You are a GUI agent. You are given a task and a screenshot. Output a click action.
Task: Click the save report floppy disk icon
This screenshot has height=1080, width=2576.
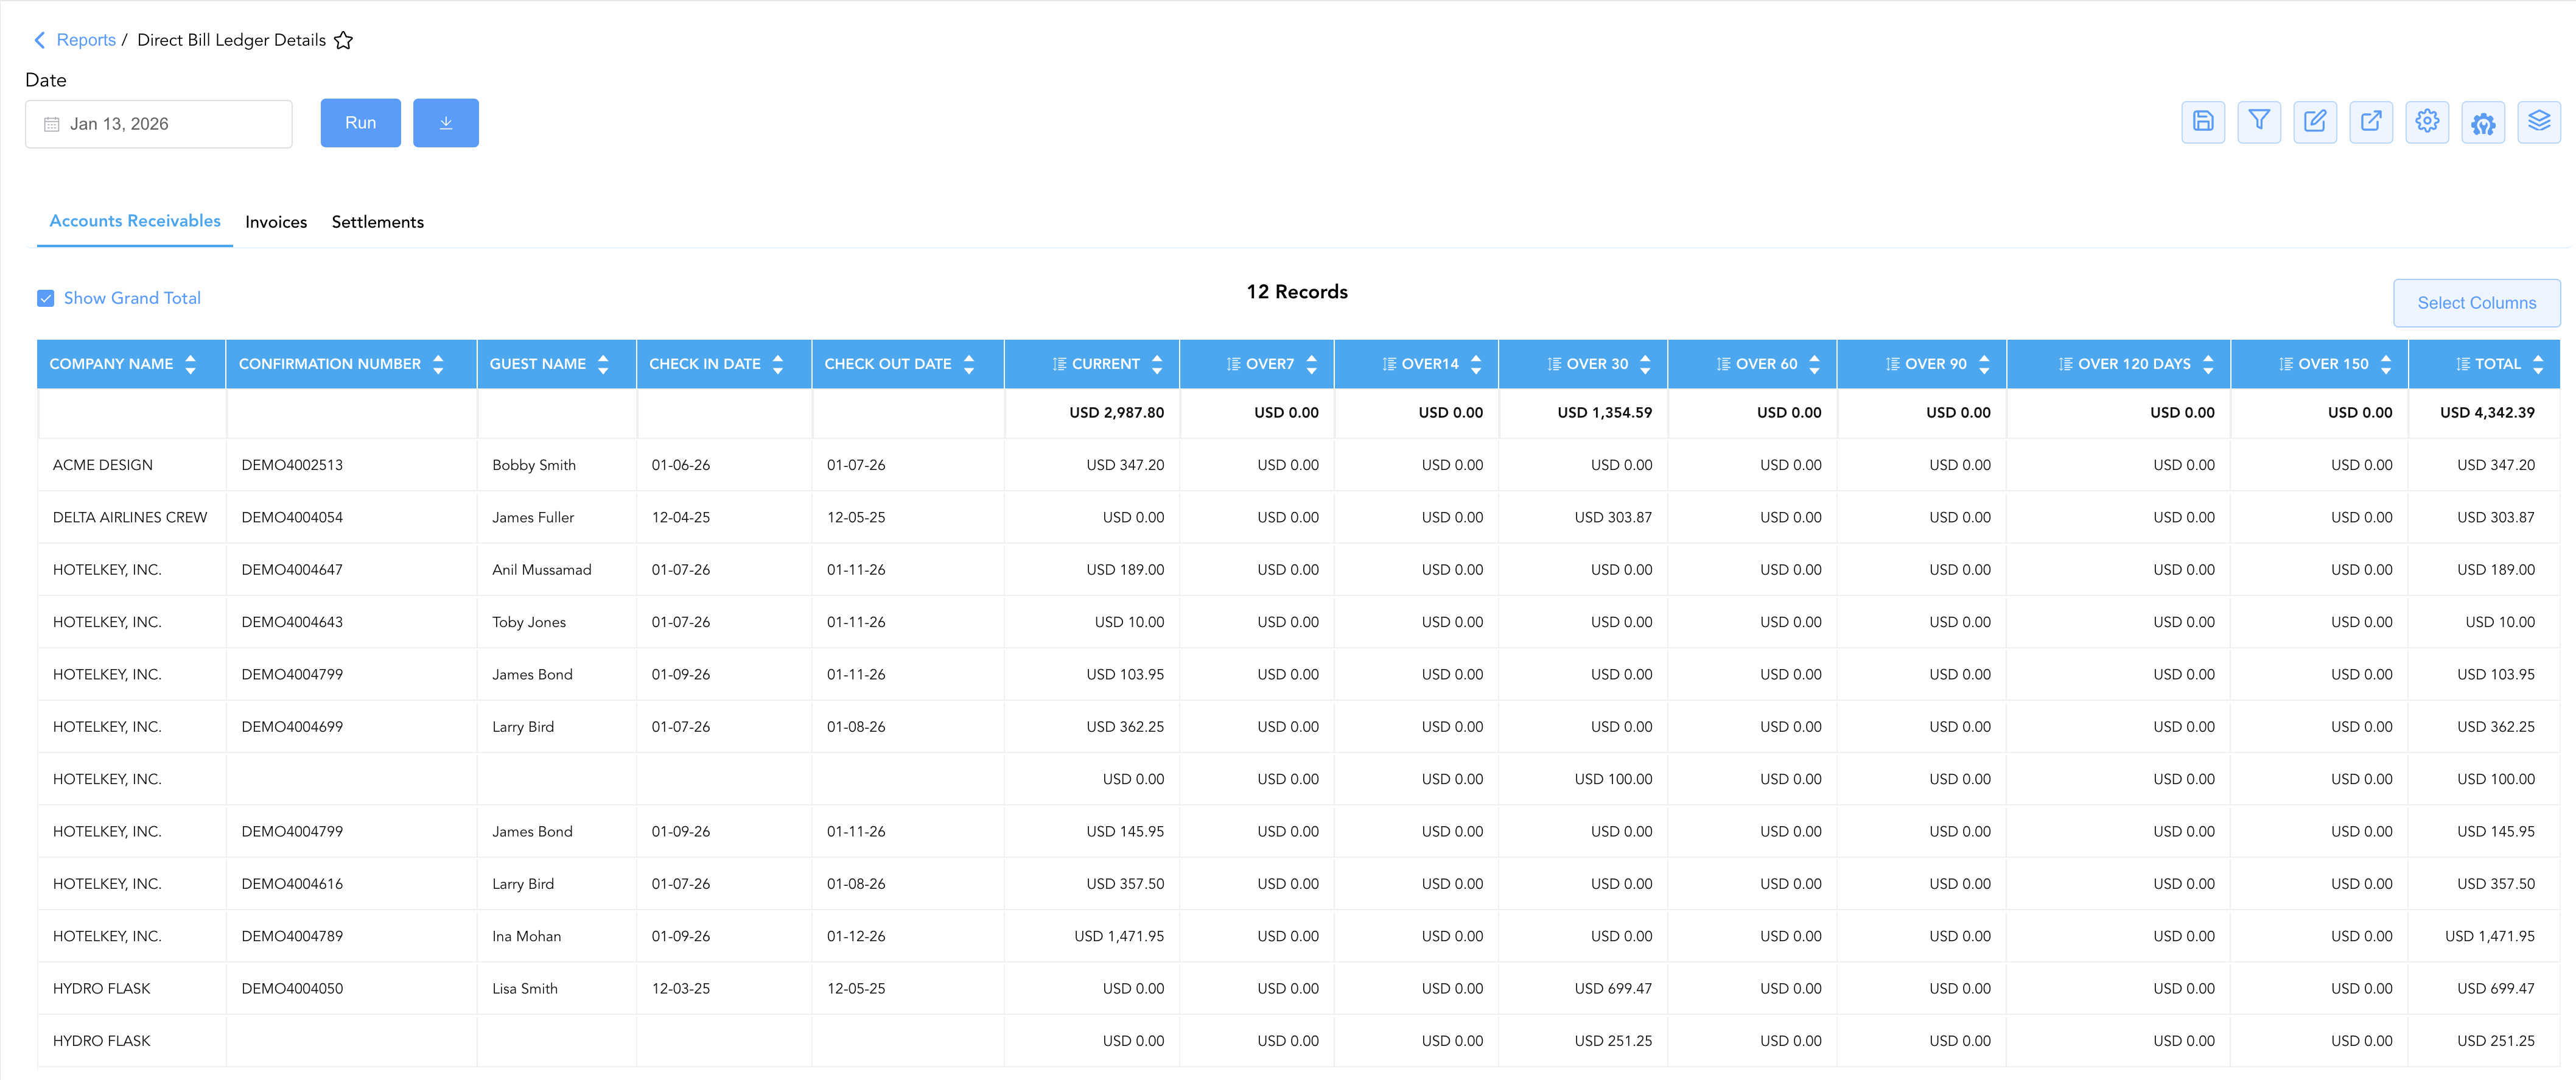click(x=2202, y=122)
